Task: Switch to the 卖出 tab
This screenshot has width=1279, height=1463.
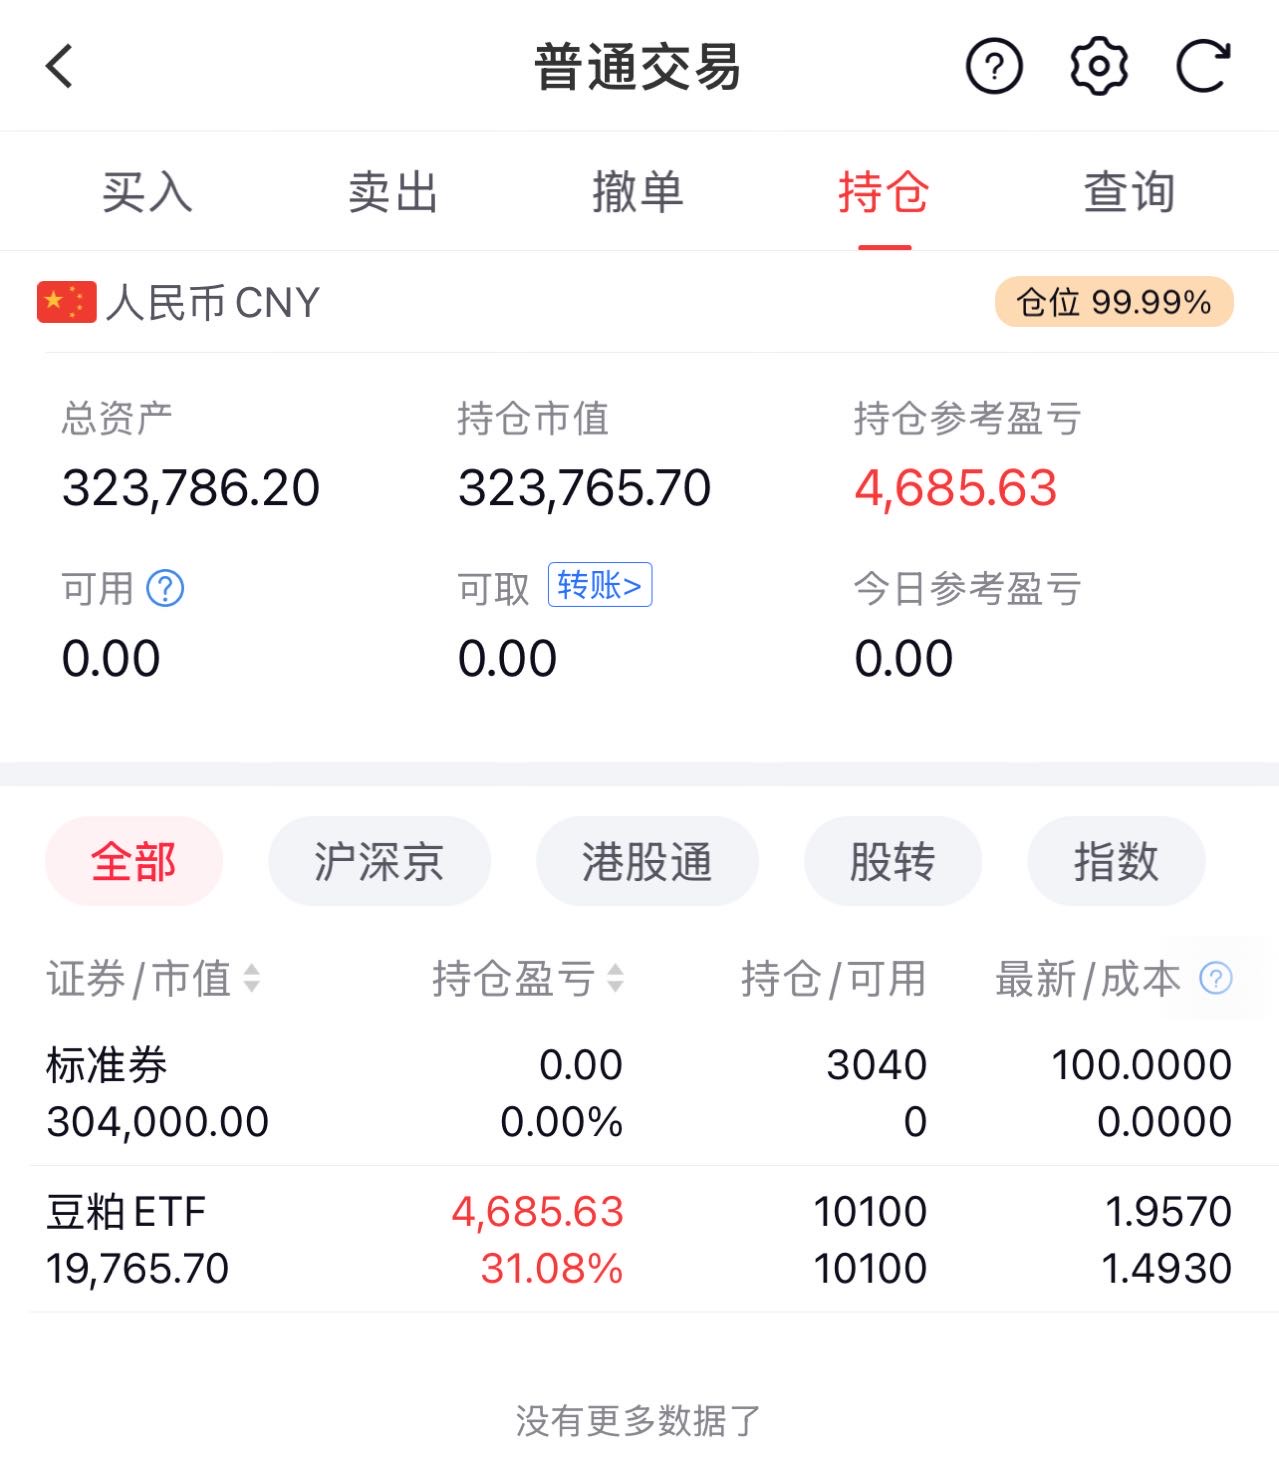Action: 393,191
